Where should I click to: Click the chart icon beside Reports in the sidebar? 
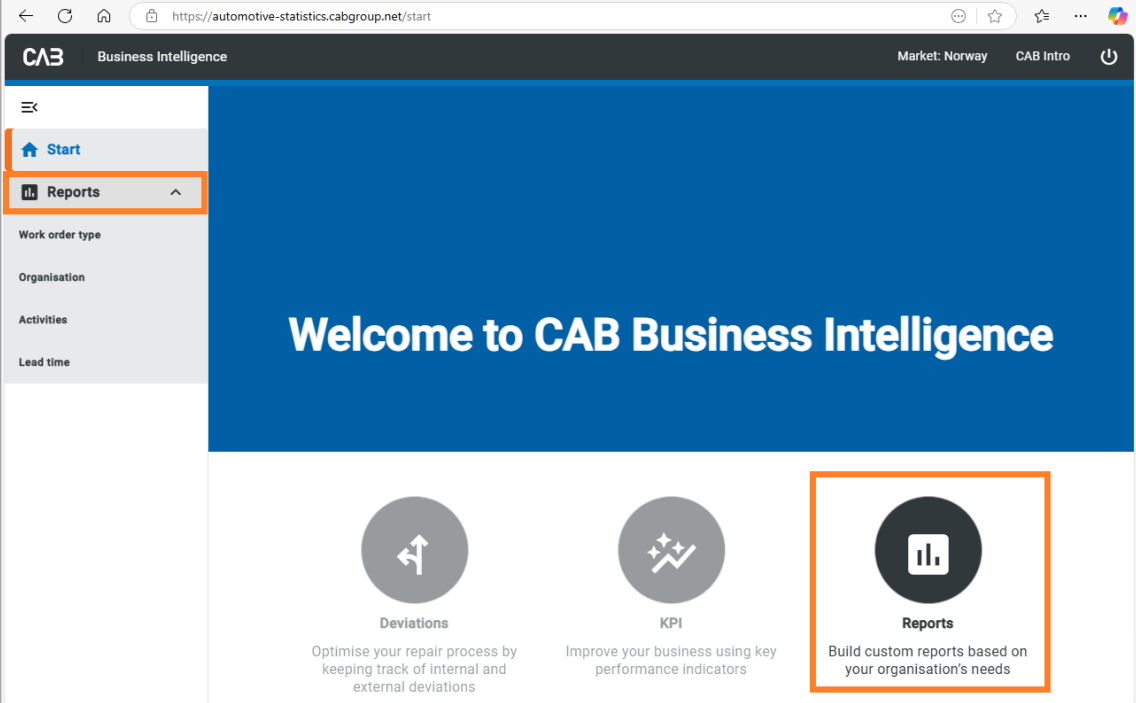[29, 192]
